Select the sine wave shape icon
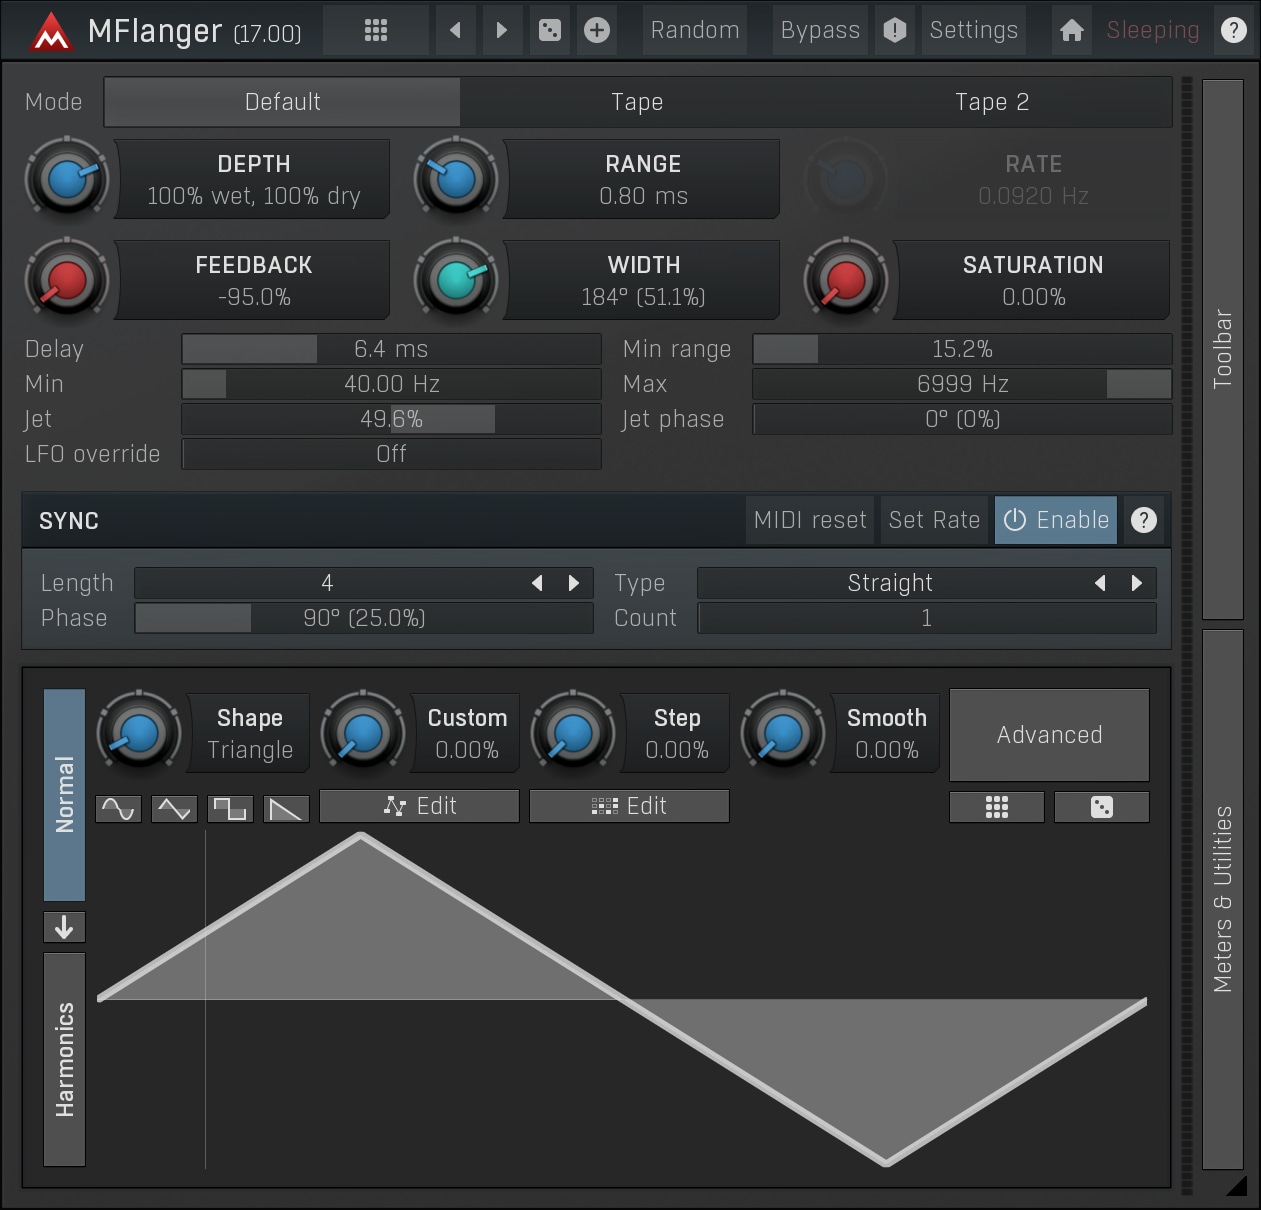Screen dimensions: 1261x1210 (118, 808)
